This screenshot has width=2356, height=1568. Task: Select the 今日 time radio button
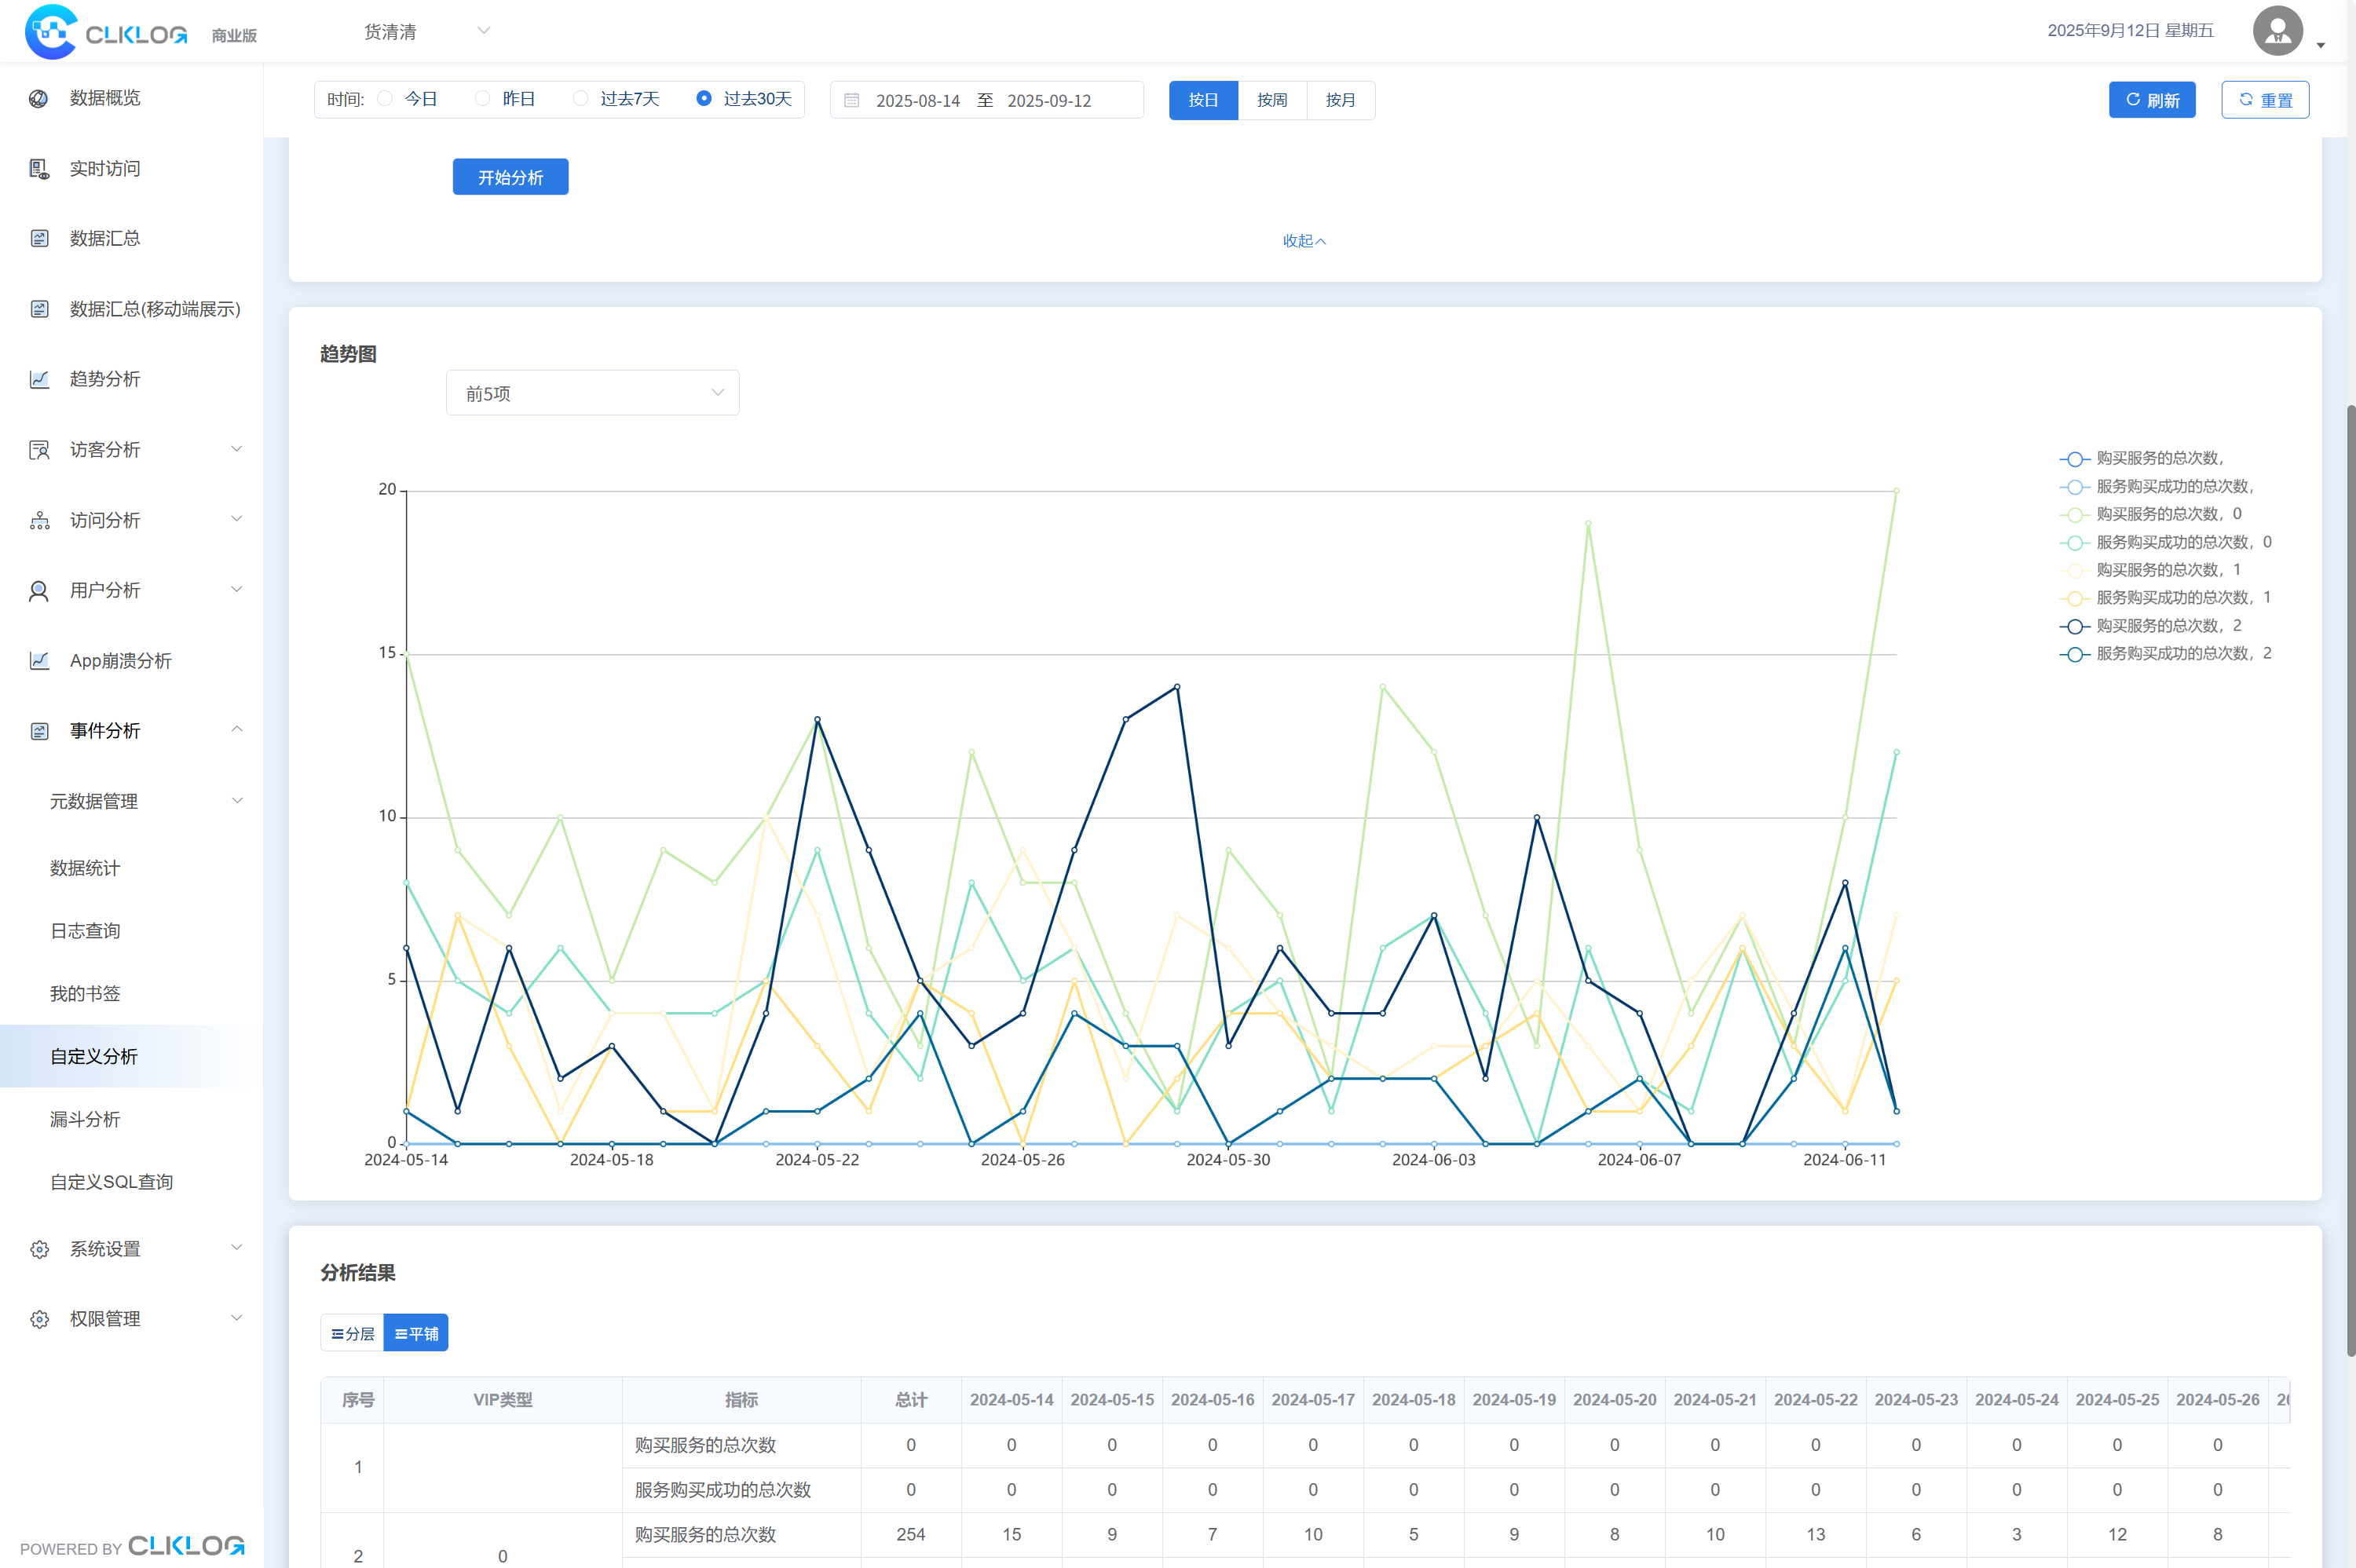[x=385, y=99]
